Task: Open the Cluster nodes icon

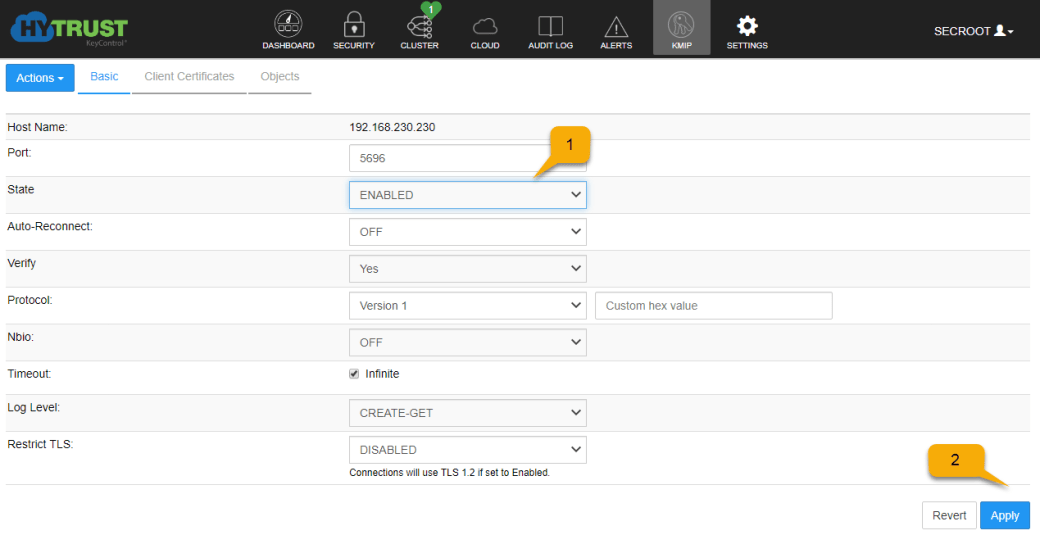Action: 419,26
